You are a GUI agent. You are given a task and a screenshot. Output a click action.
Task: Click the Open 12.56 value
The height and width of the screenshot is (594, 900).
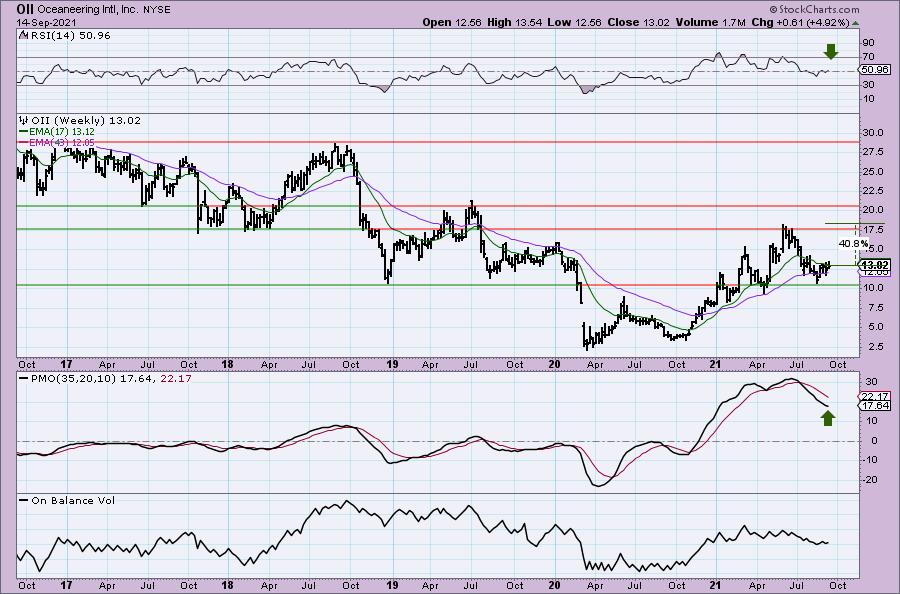click(x=453, y=22)
